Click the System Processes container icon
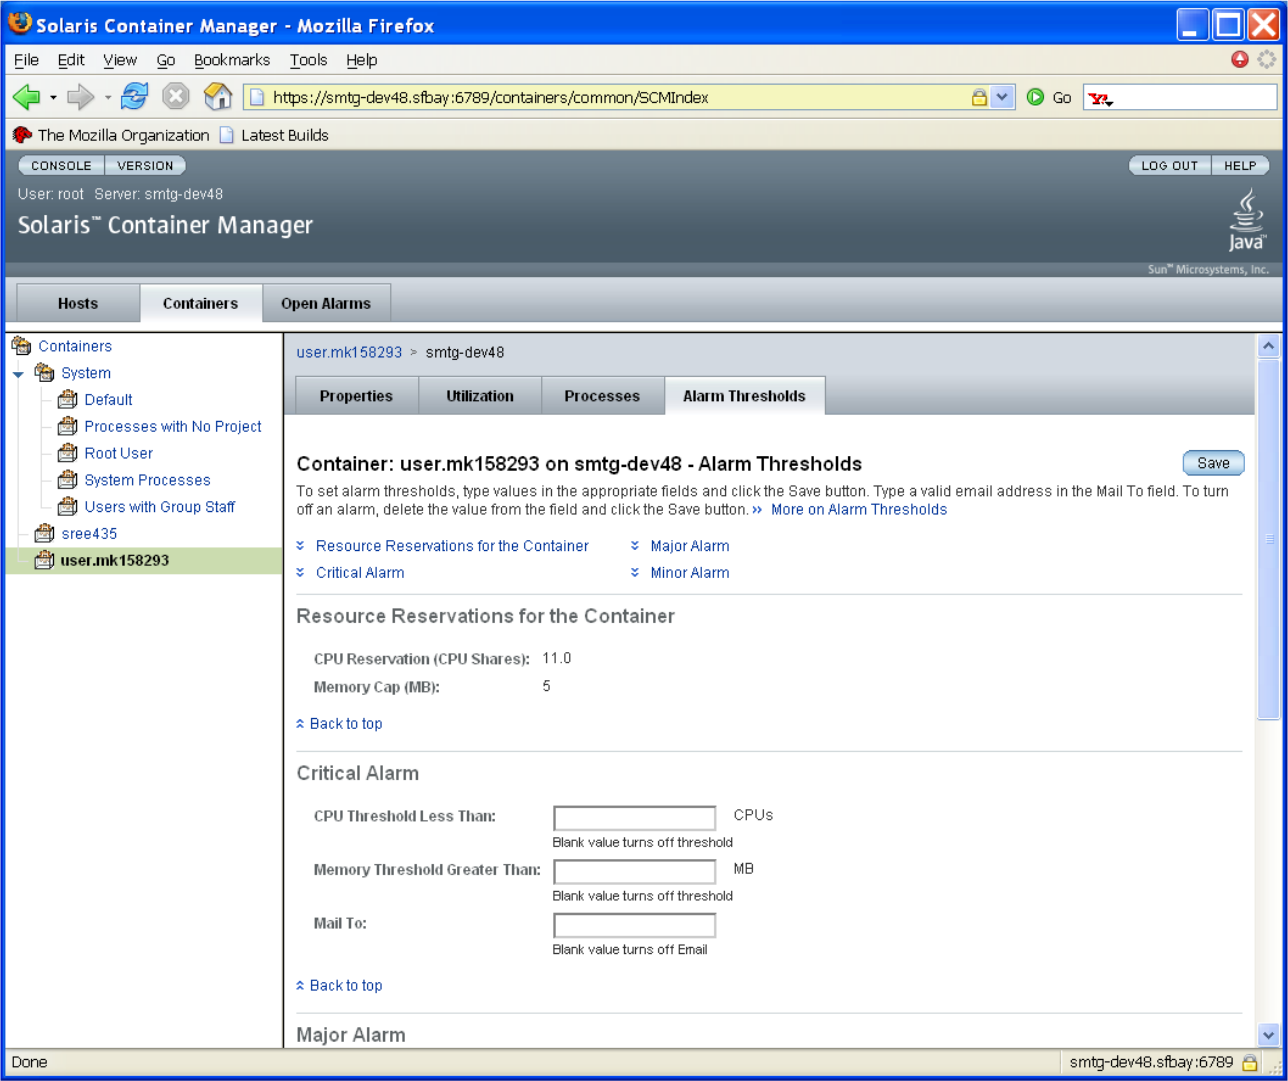 [68, 480]
